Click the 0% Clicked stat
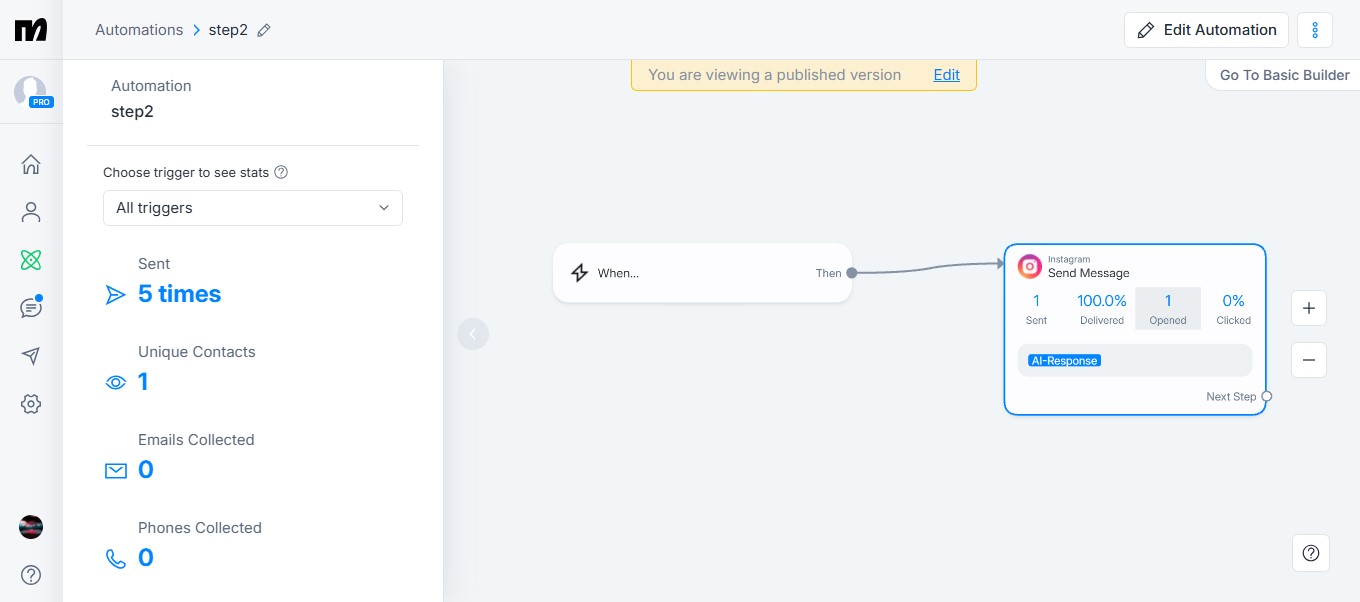Viewport: 1360px width, 602px height. (1233, 309)
